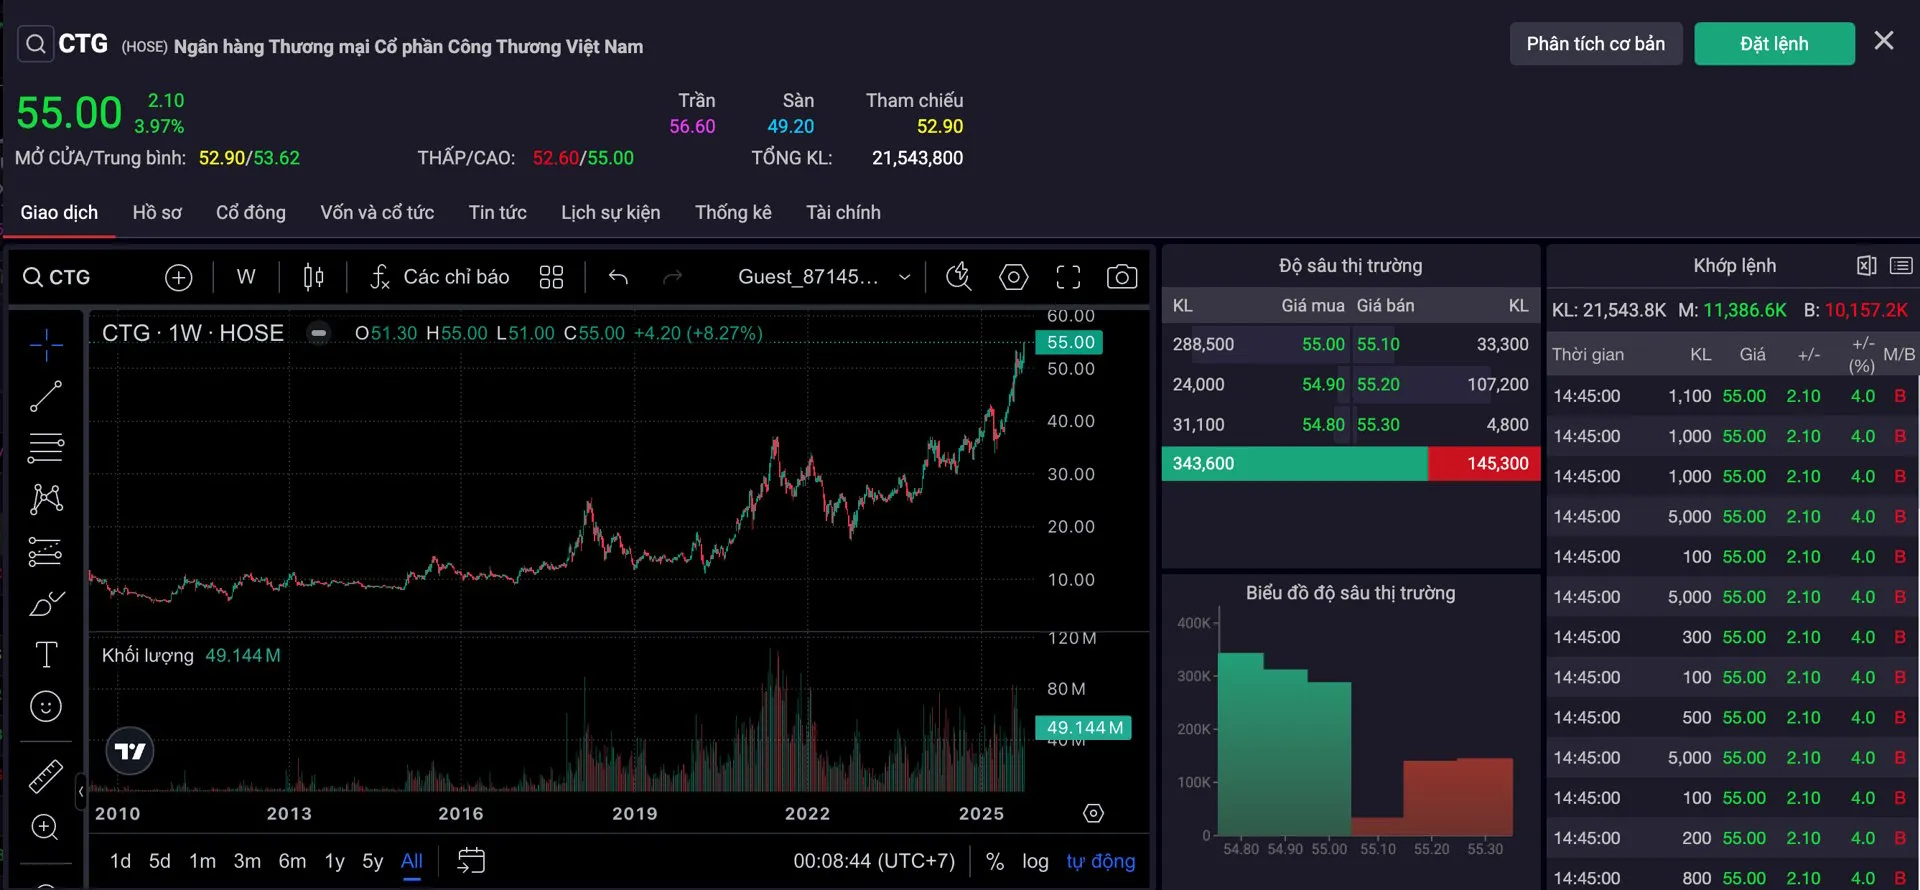Screen dimensions: 1920x890
Task: Select the text annotation tool
Action: [46, 655]
